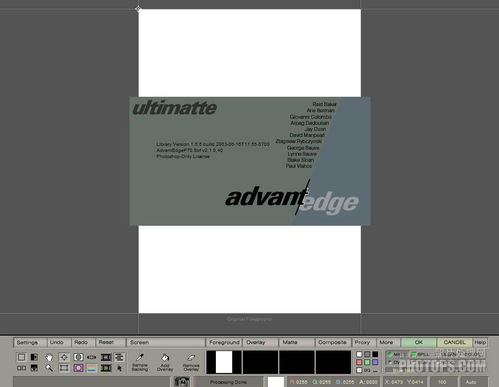499x387 pixels.
Task: Choose the Sample Backing eyedropper
Action: coord(140,363)
